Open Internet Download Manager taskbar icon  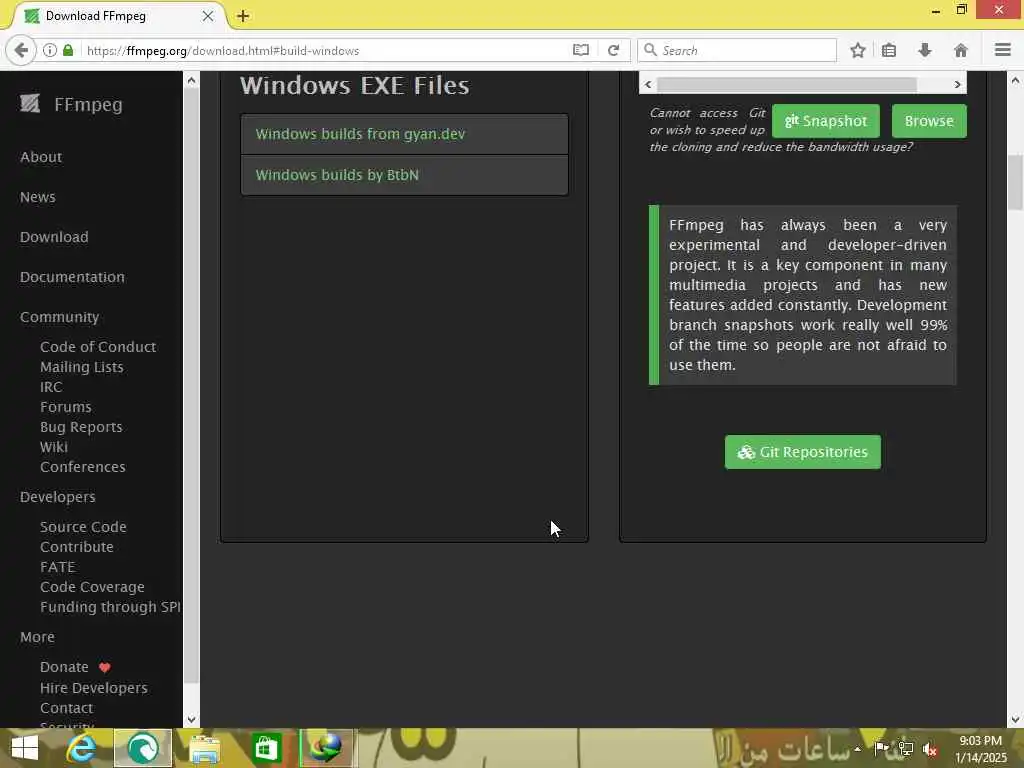(x=327, y=748)
